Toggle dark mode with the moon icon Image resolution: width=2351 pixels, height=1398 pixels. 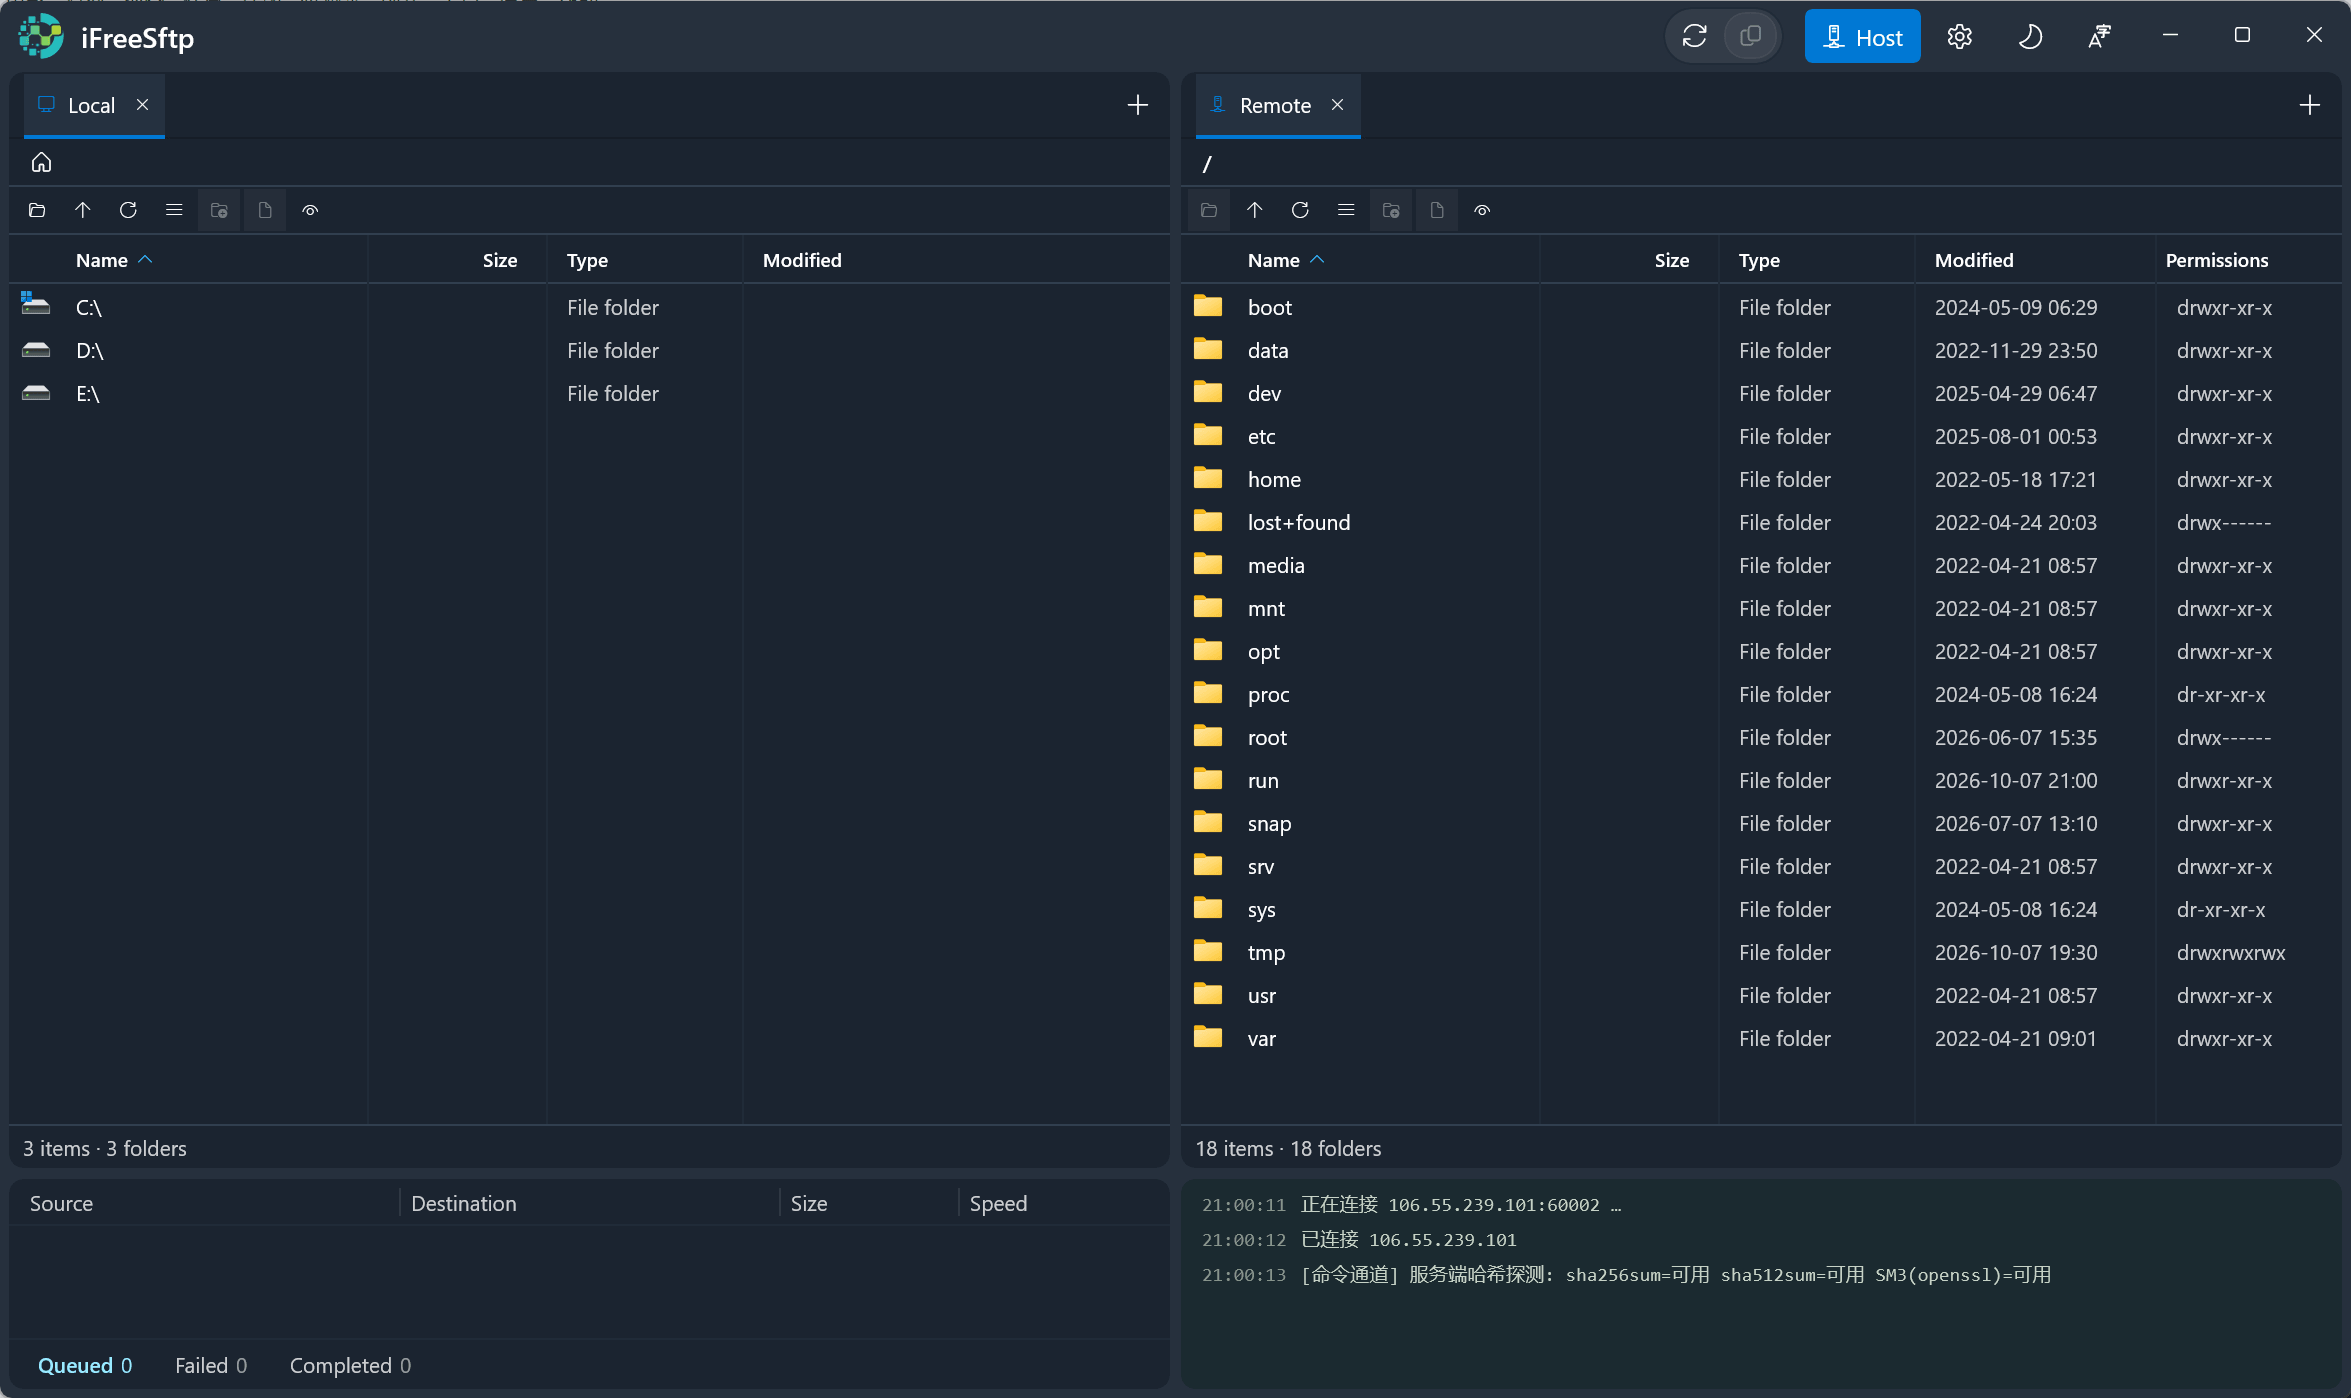coord(2029,37)
